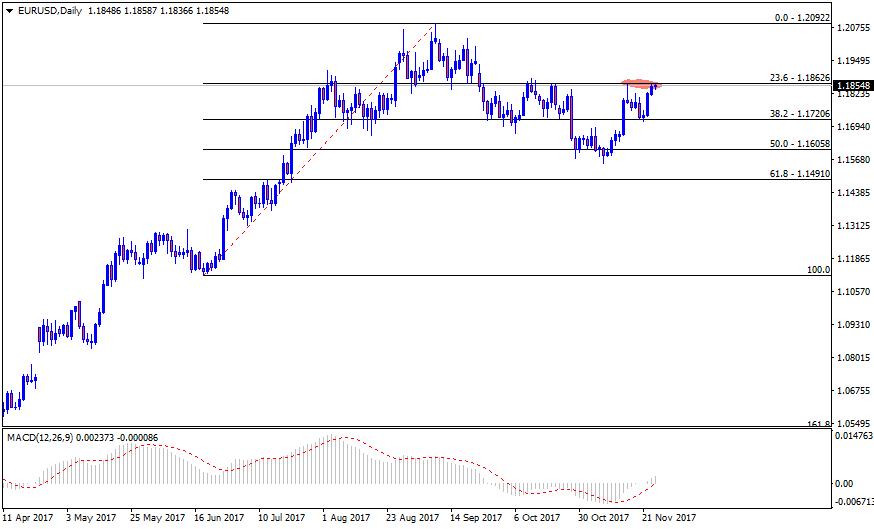This screenshot has height=529, width=874.
Task: Click the 1.13125 price scale value
Action: click(x=852, y=225)
